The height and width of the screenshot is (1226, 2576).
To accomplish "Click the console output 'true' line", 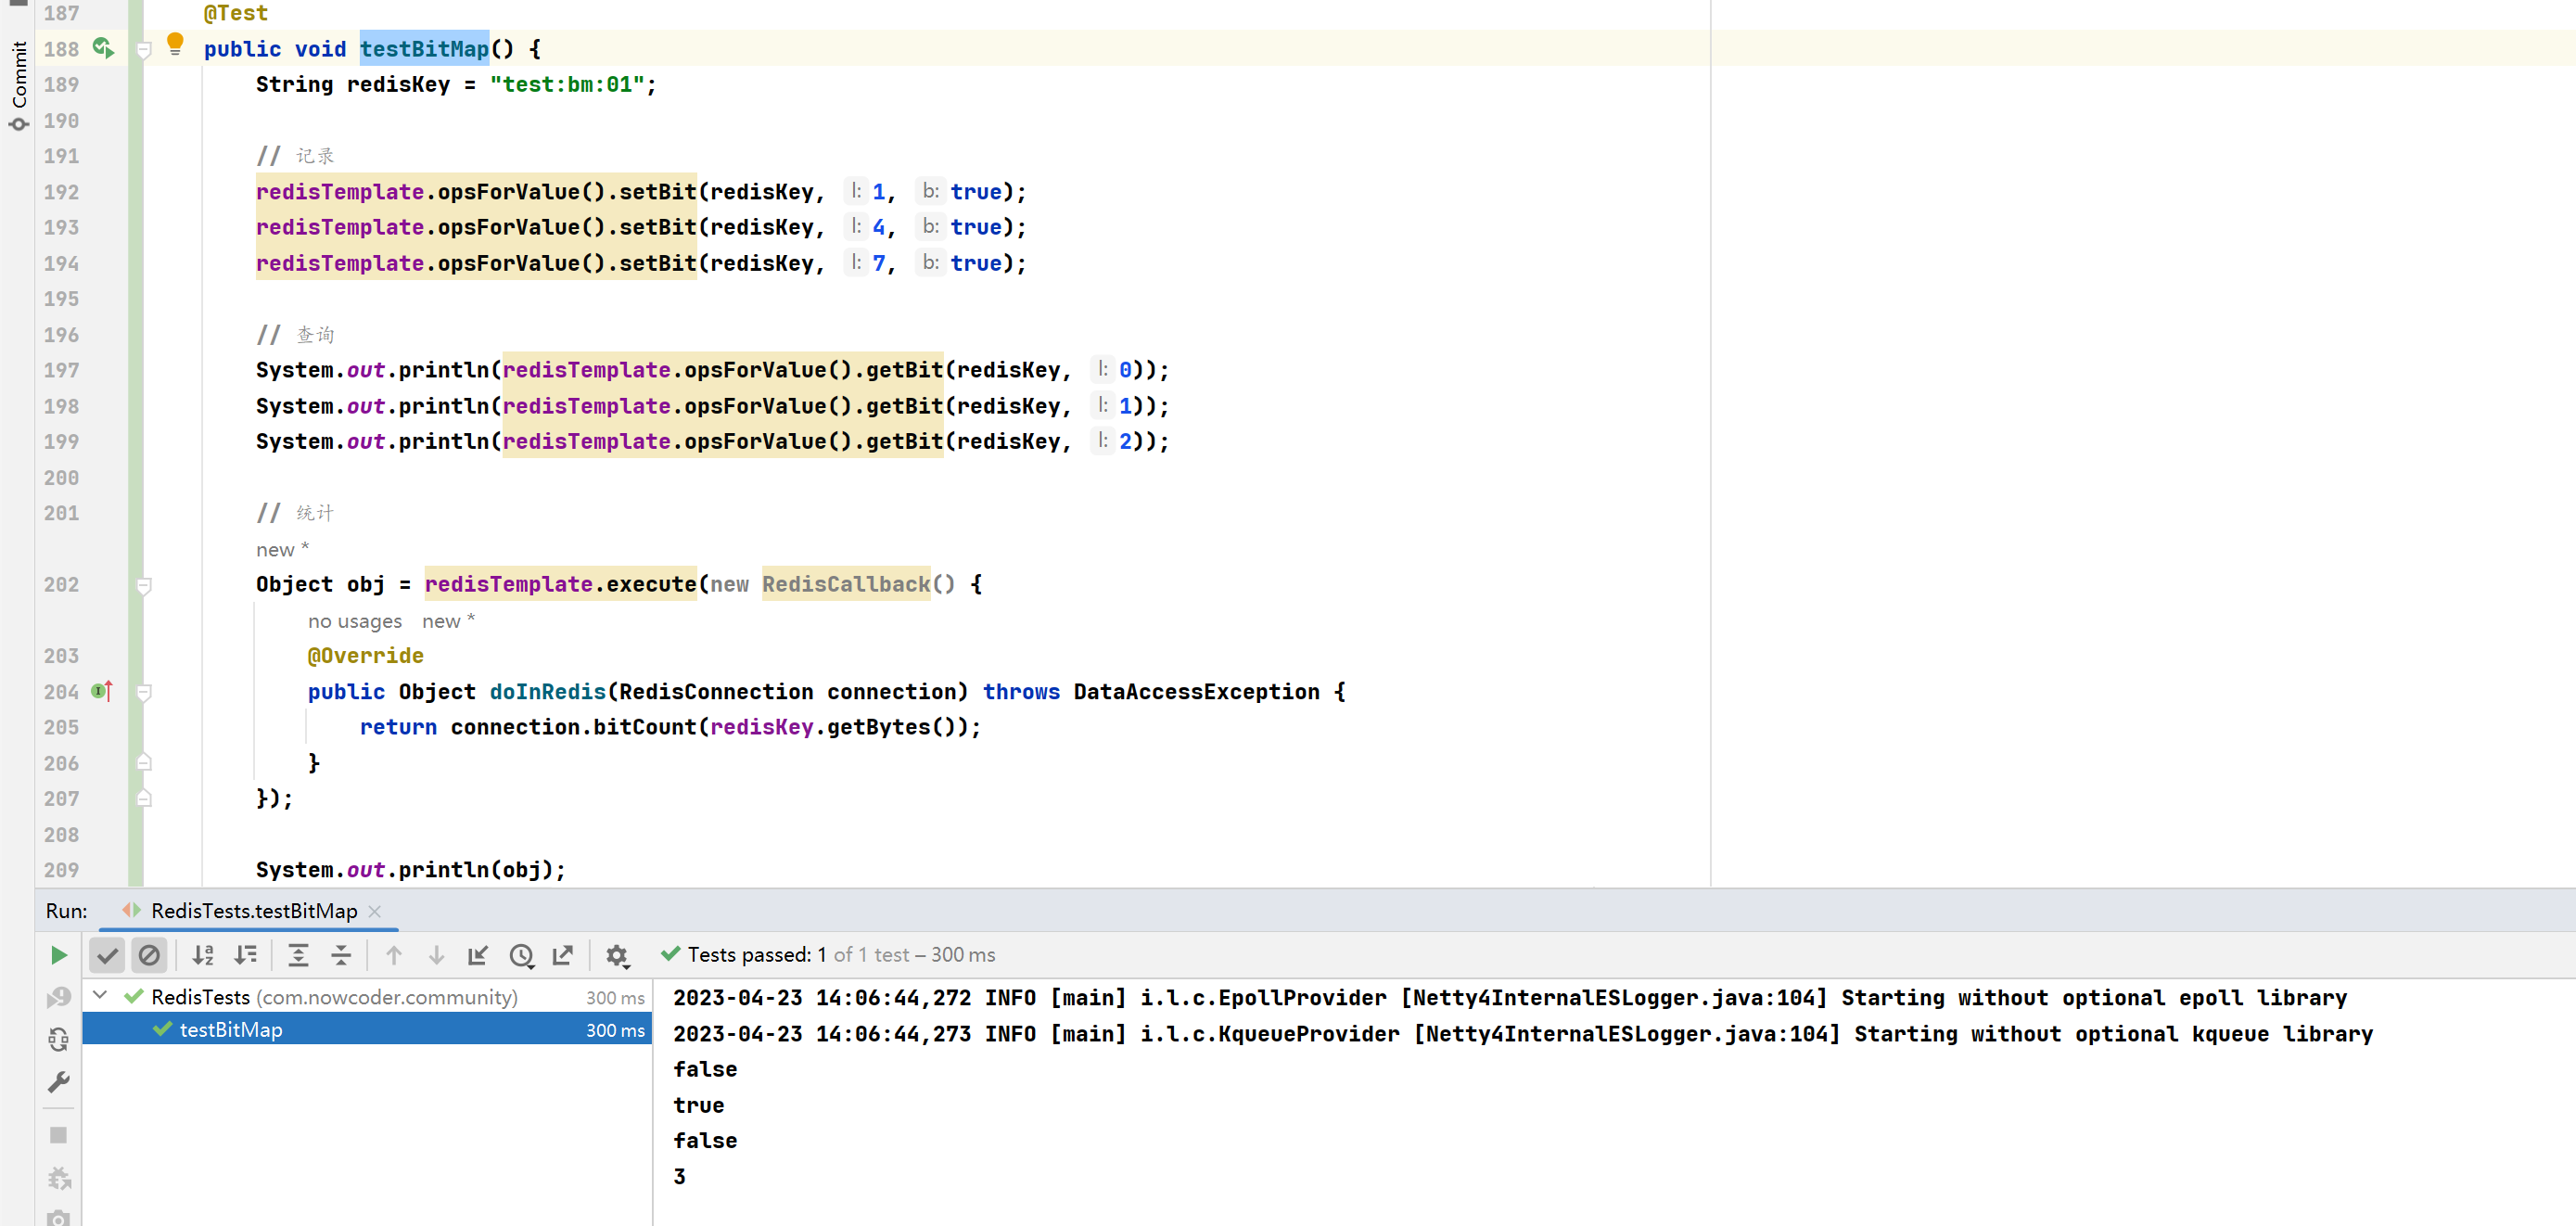I will coord(699,1105).
